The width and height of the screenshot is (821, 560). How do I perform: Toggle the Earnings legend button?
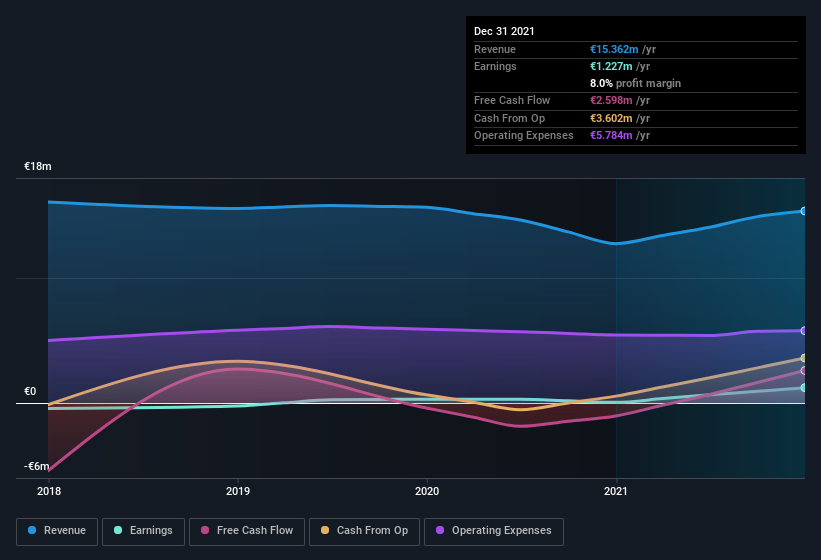(x=143, y=531)
